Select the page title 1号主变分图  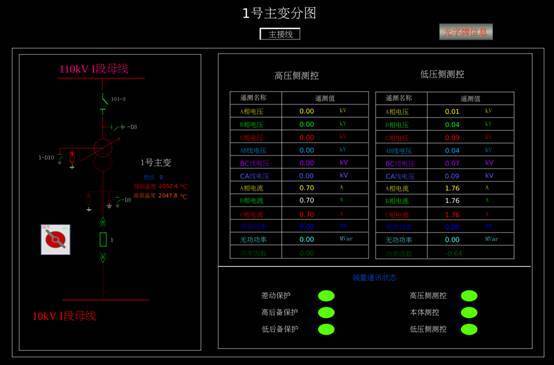[279, 13]
